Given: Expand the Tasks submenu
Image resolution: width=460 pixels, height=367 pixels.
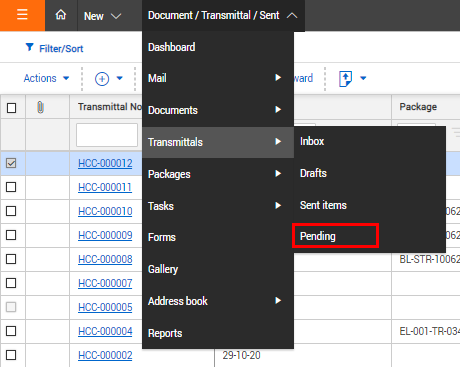Looking at the screenshot, I should point(278,205).
